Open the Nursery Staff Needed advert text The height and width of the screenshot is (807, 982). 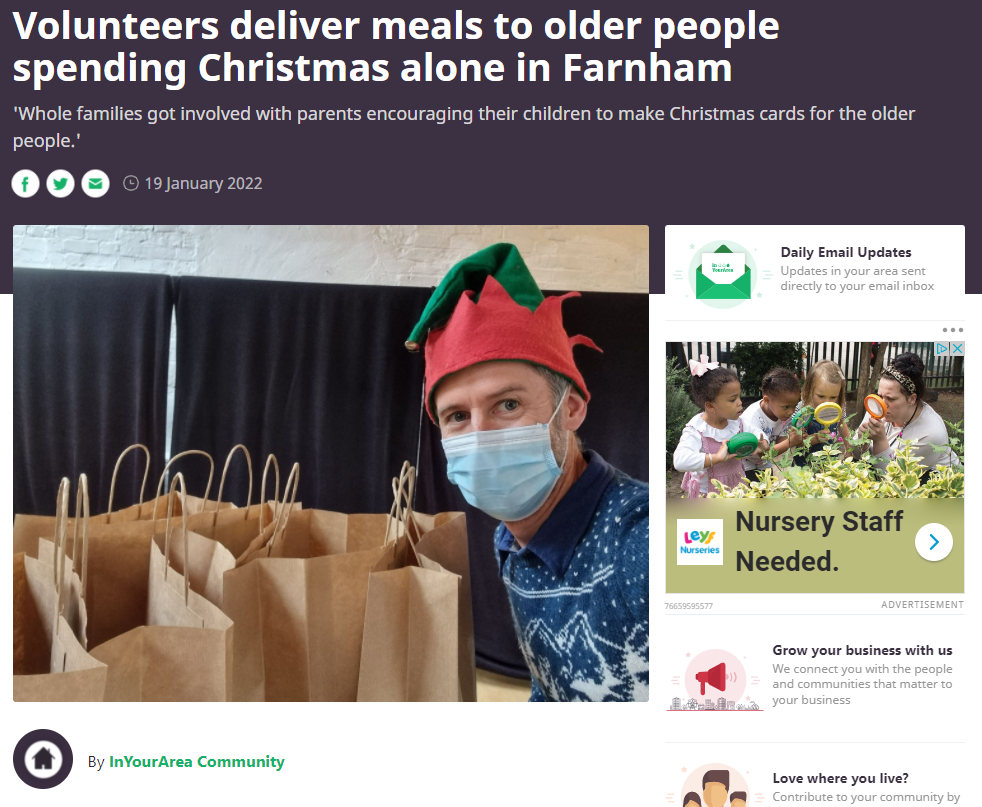click(x=819, y=541)
